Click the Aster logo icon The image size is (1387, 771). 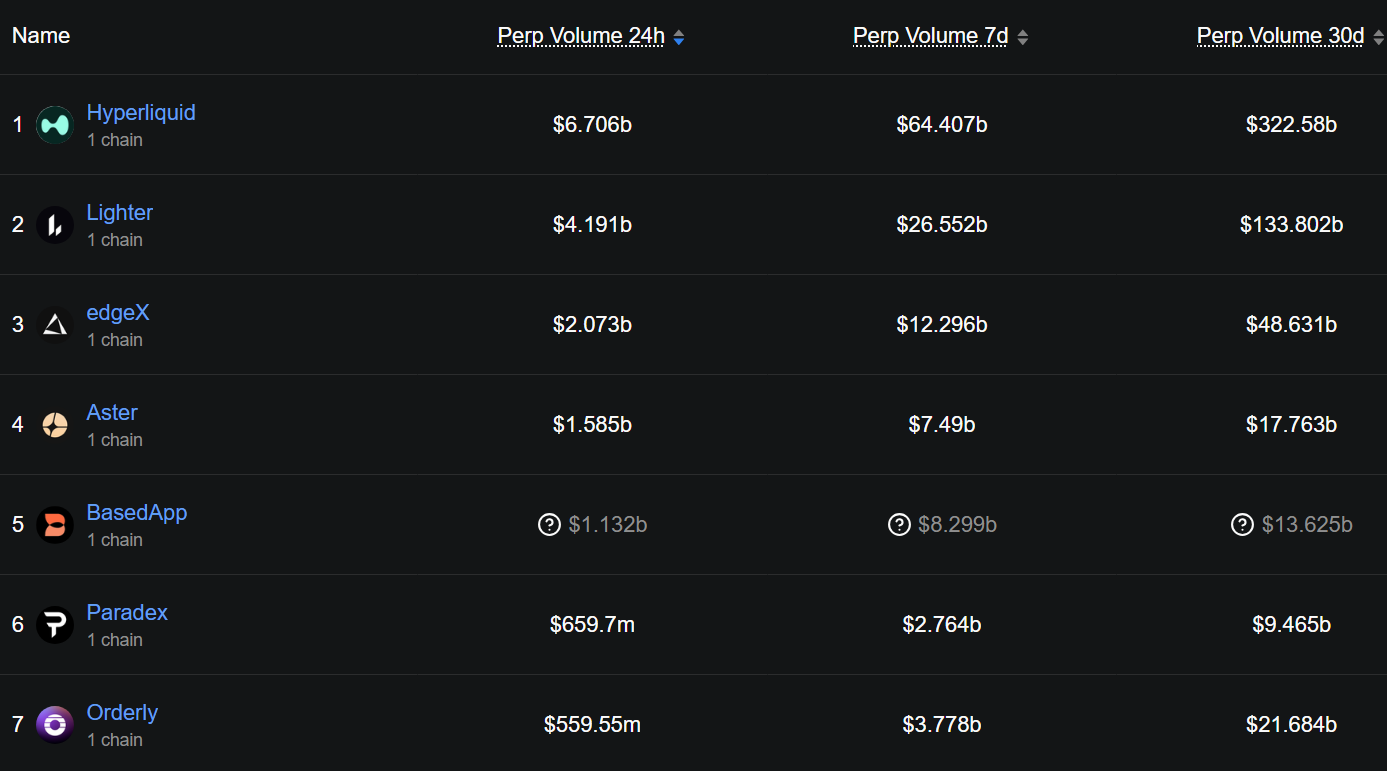pos(55,425)
